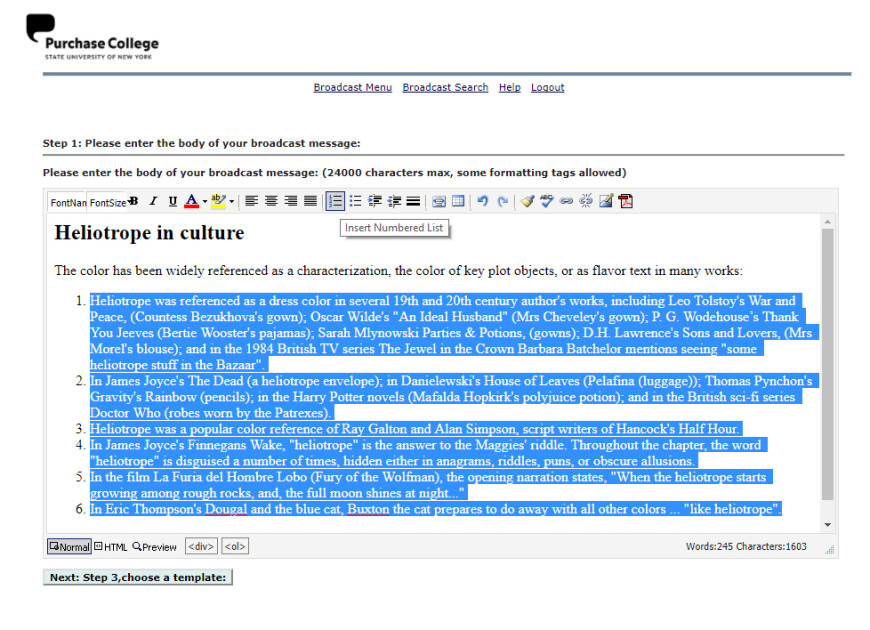
Task: Click the format cleanup brush icon
Action: (527, 201)
